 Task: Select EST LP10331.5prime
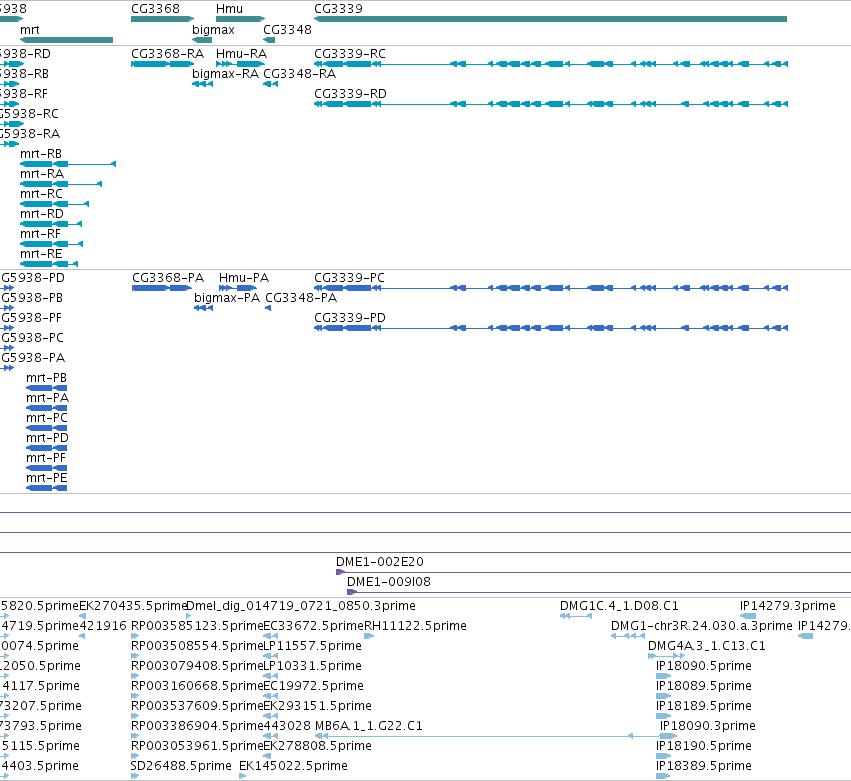[x=270, y=676]
